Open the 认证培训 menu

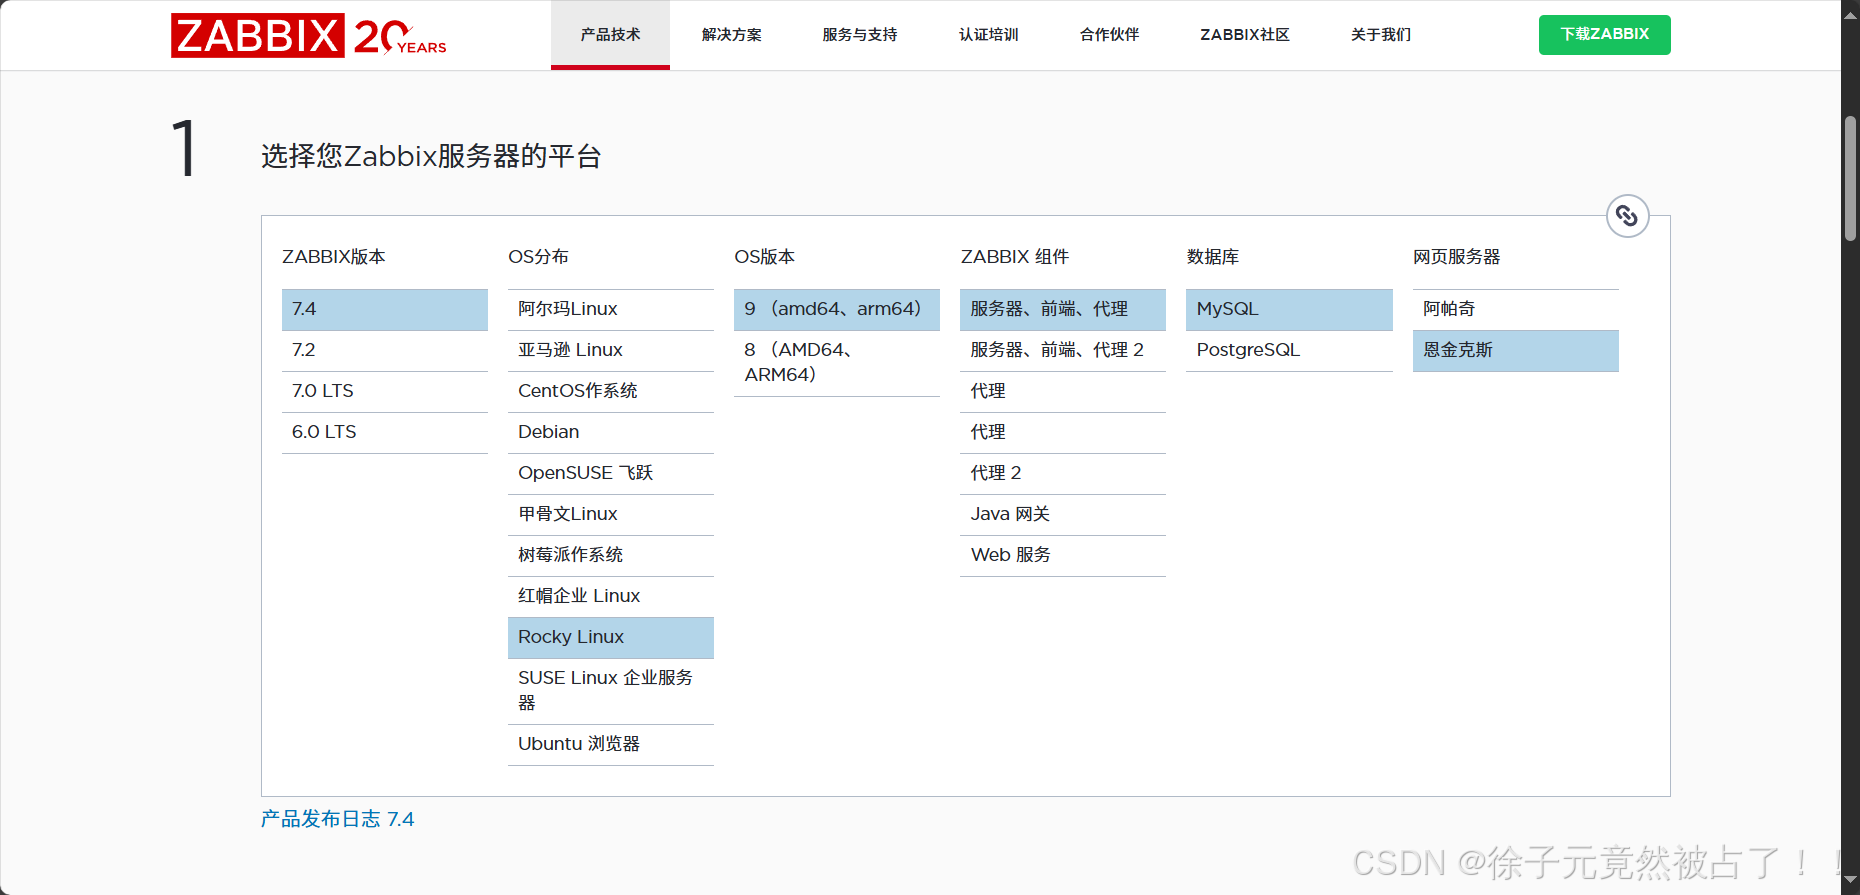pos(988,35)
